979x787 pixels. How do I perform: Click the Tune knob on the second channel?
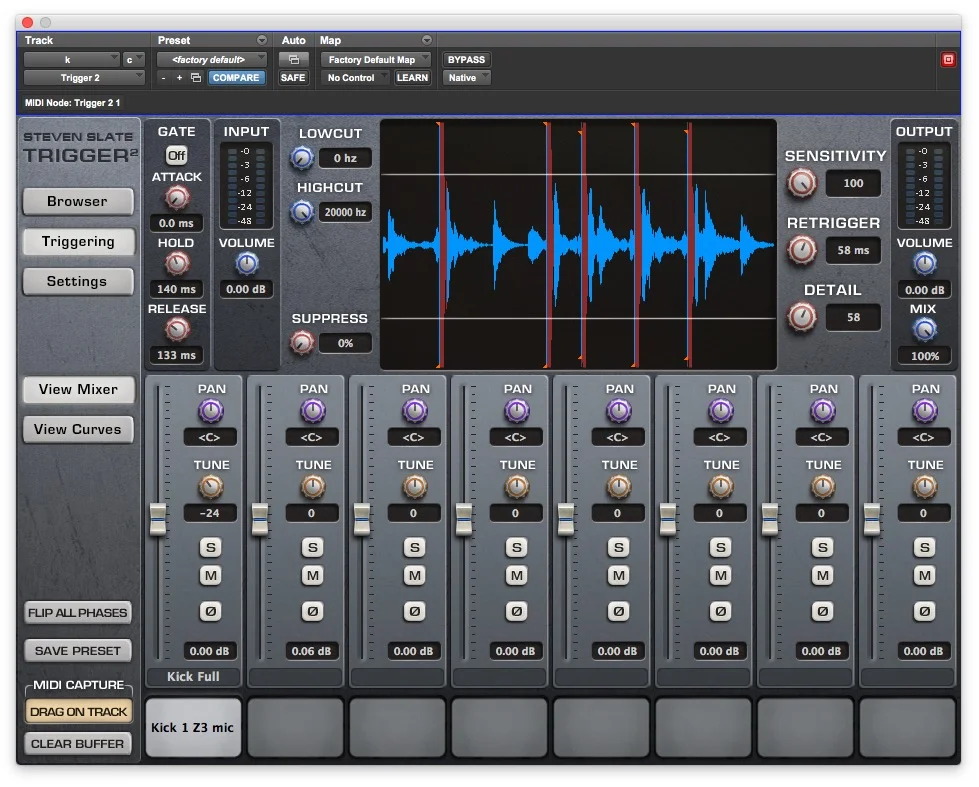pos(313,487)
